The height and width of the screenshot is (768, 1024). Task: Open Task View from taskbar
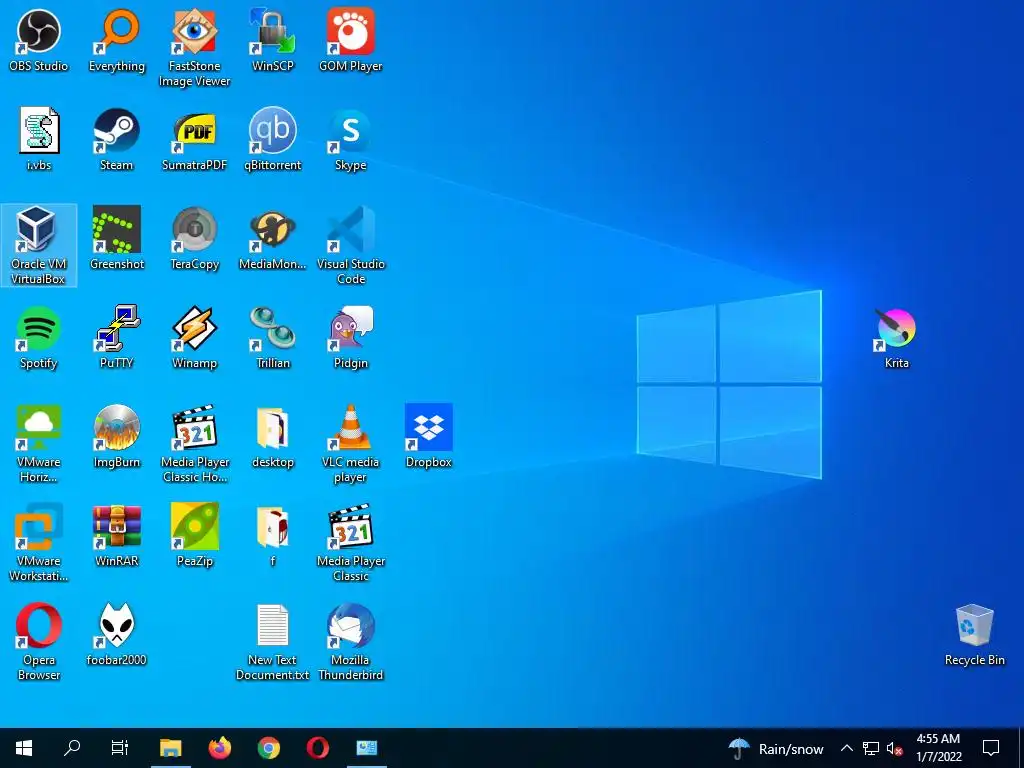(x=120, y=748)
